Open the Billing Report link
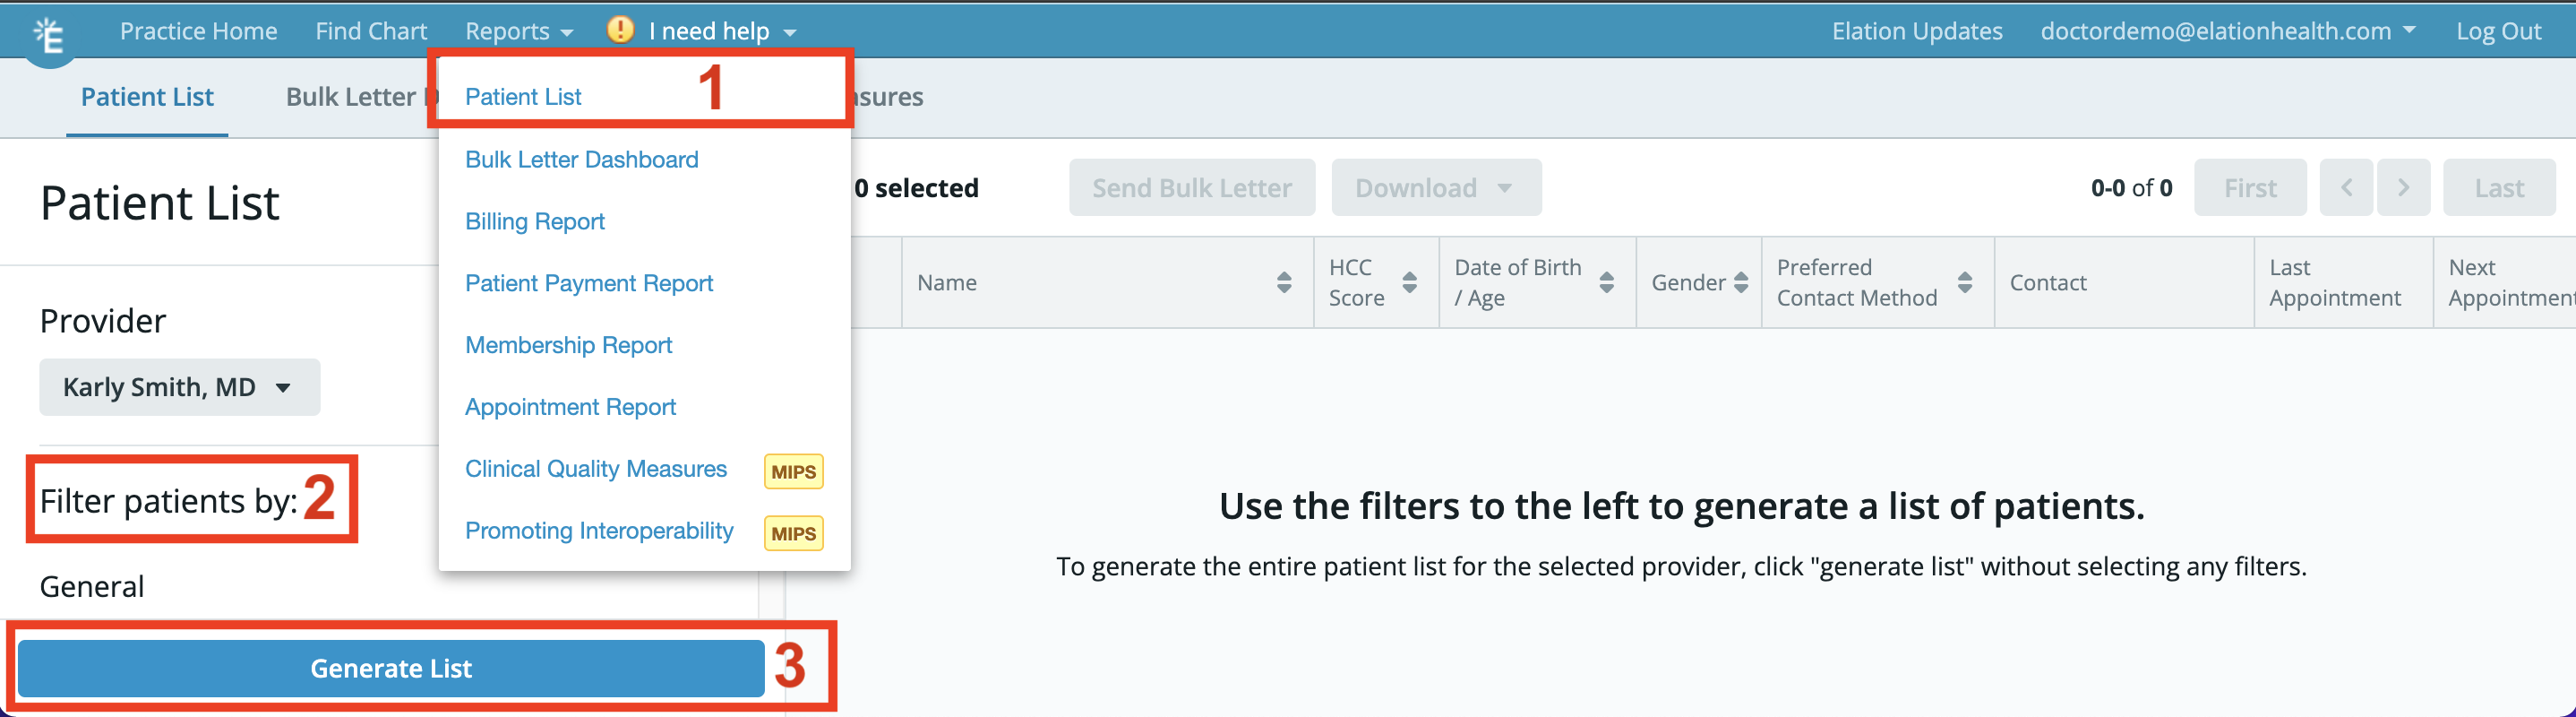The height and width of the screenshot is (717, 2576). point(534,221)
